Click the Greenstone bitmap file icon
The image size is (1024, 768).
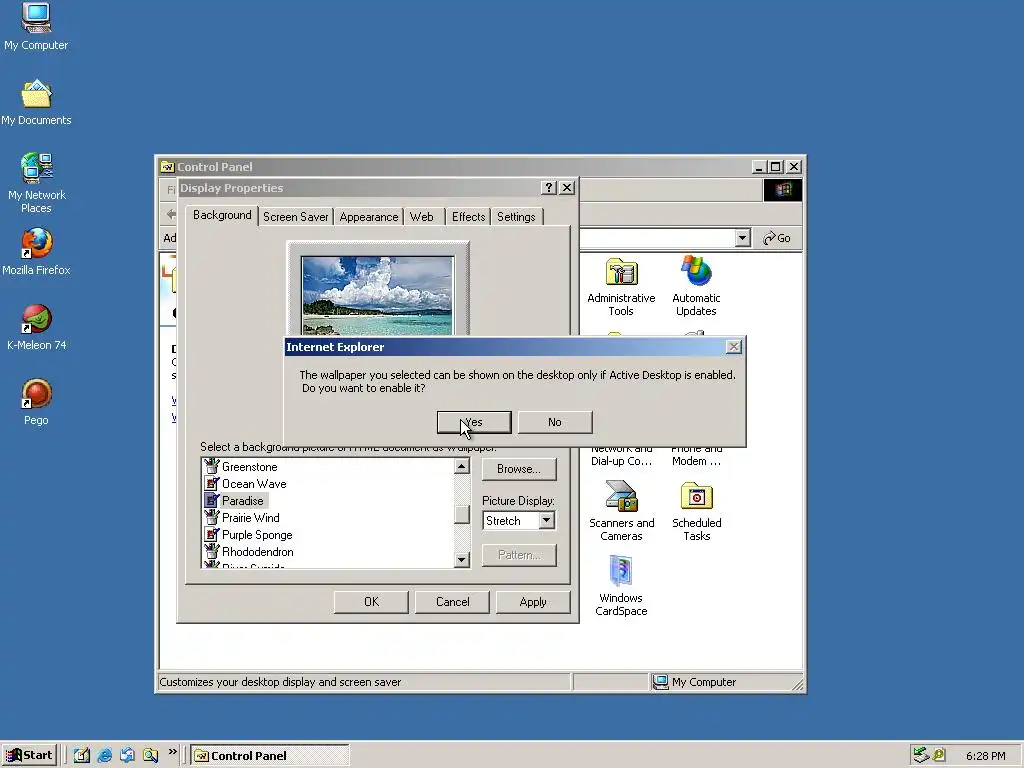212,466
